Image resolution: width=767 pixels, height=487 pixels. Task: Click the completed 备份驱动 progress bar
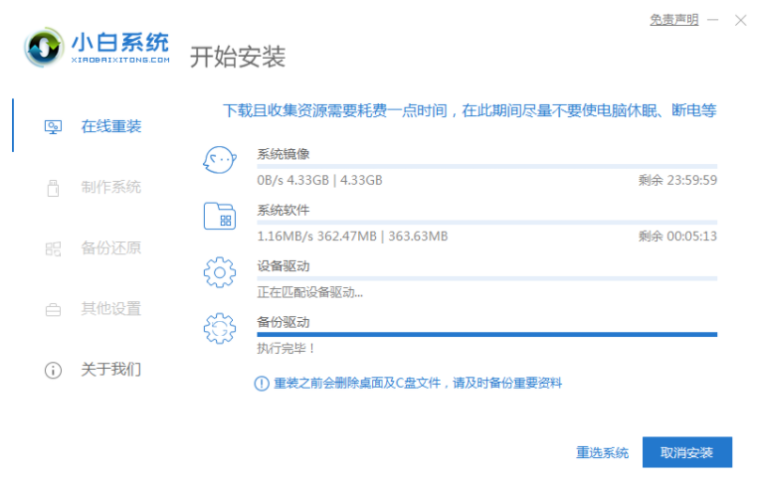(x=487, y=334)
